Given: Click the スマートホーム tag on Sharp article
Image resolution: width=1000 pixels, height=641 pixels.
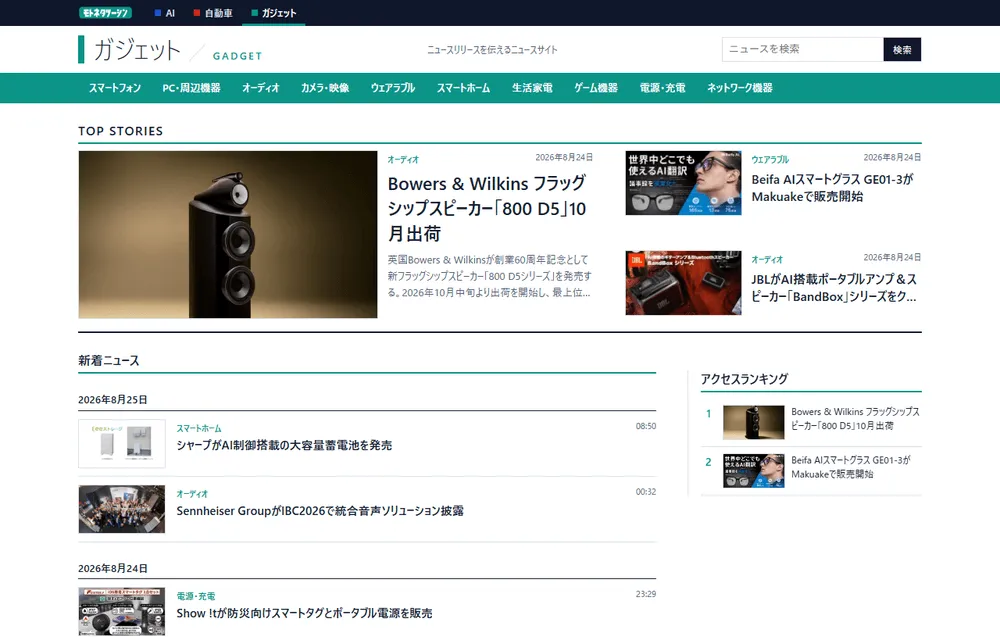Looking at the screenshot, I should (199, 429).
